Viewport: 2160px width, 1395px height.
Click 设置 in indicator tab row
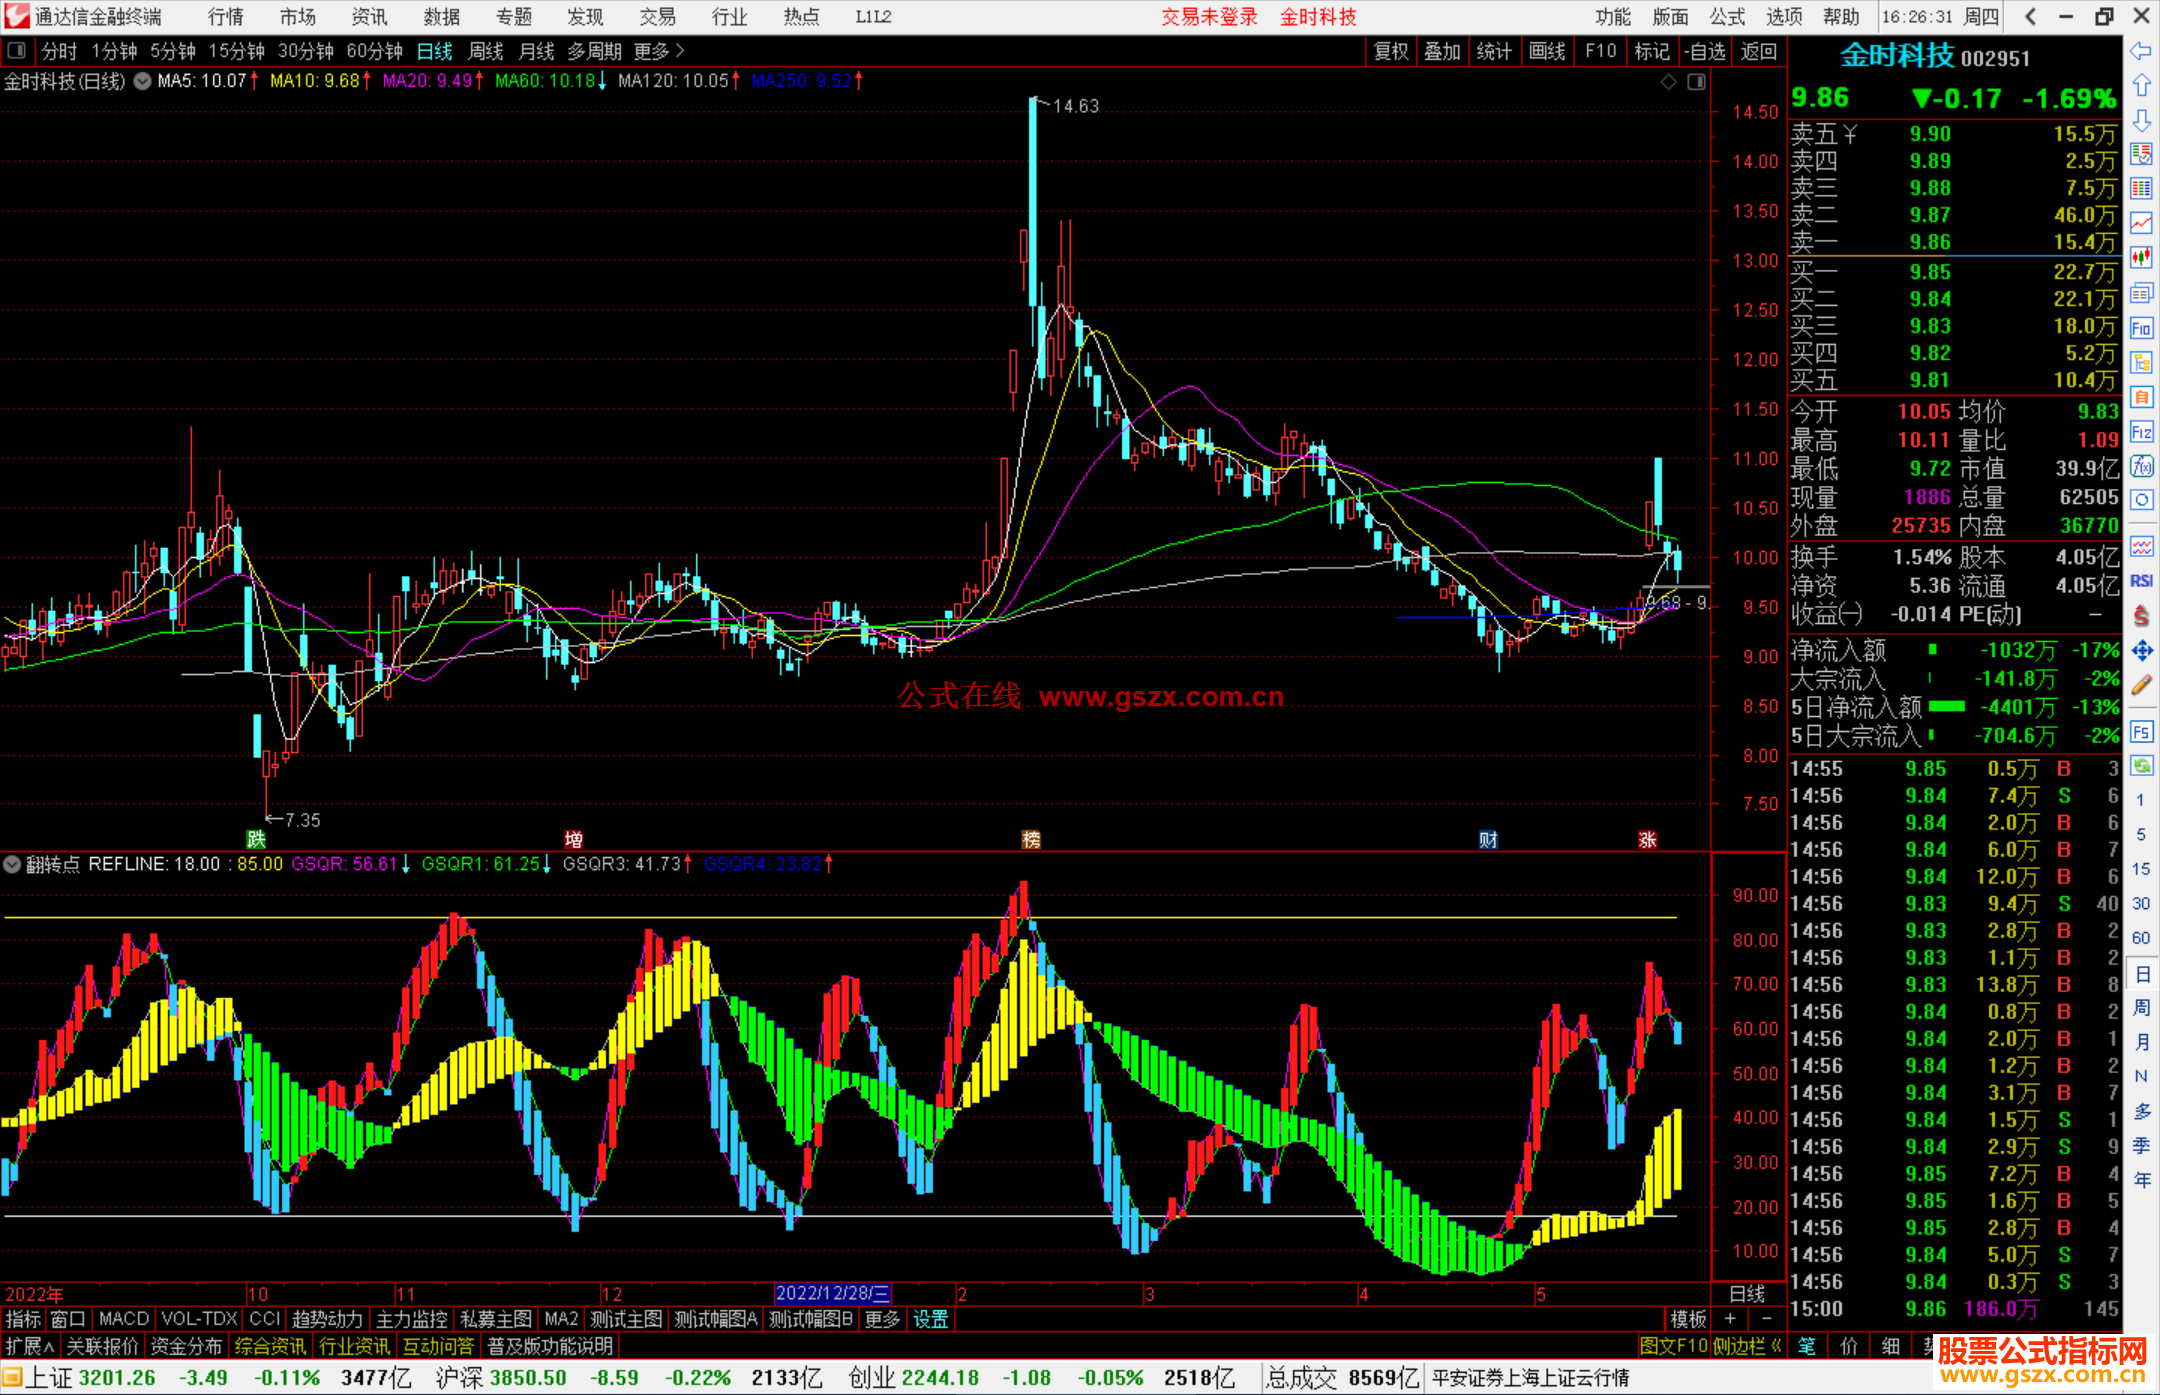[x=931, y=1319]
